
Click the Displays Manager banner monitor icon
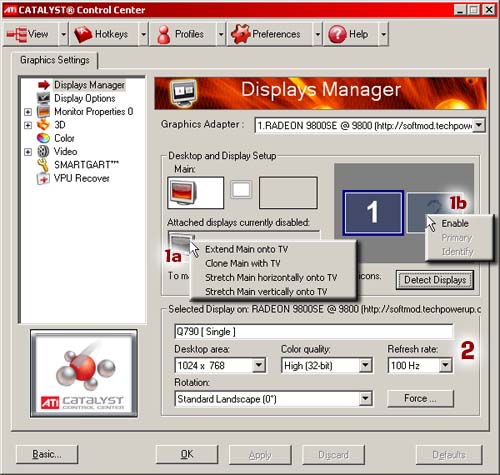183,93
